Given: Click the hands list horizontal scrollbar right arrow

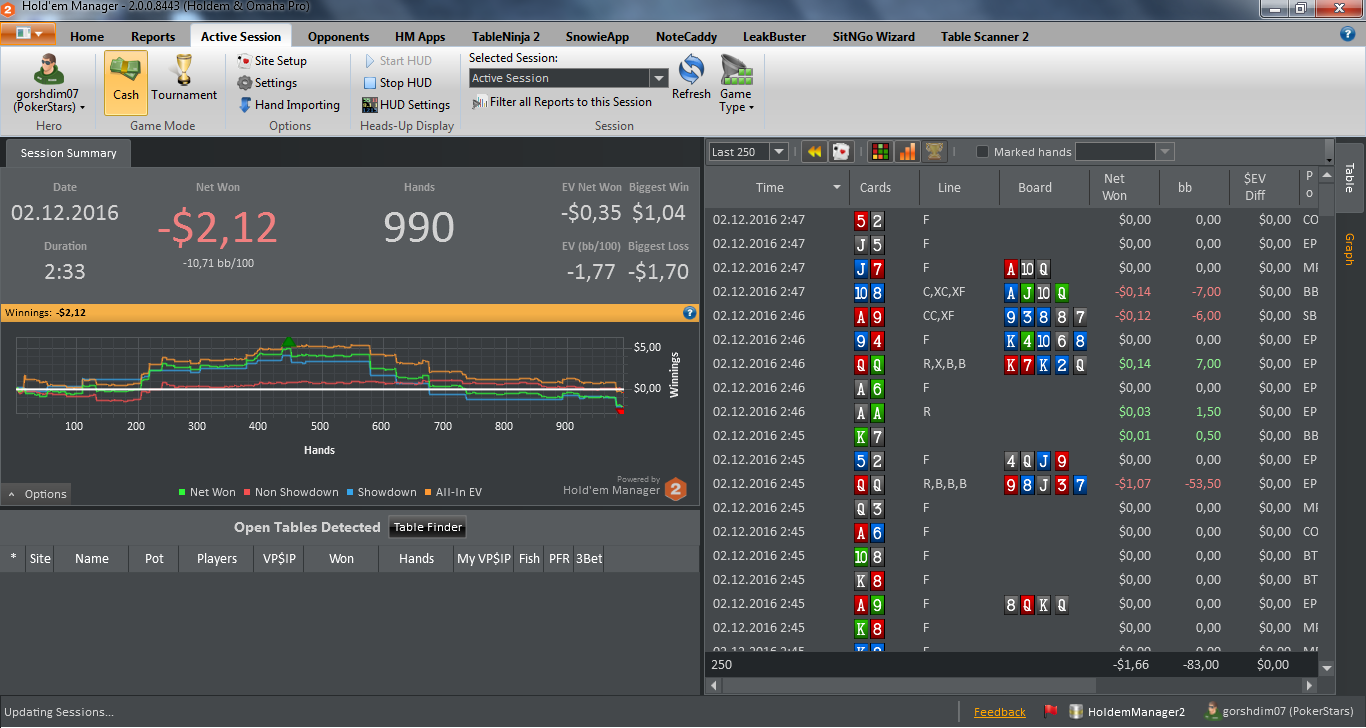Looking at the screenshot, I should pyautogui.click(x=1310, y=686).
